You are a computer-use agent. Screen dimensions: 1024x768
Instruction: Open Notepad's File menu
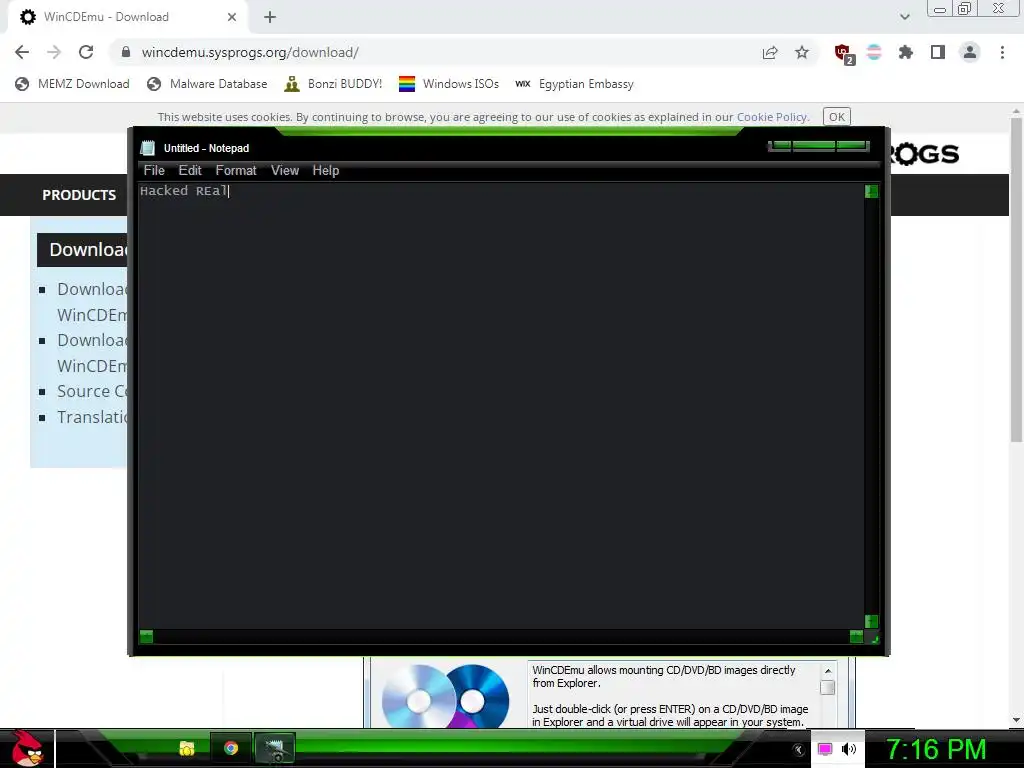point(154,170)
